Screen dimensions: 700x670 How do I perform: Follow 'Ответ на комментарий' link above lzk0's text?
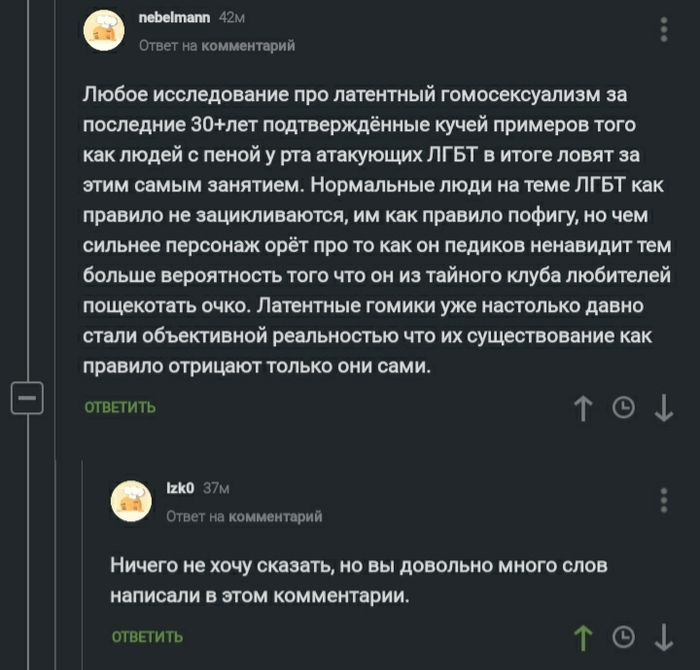[244, 516]
